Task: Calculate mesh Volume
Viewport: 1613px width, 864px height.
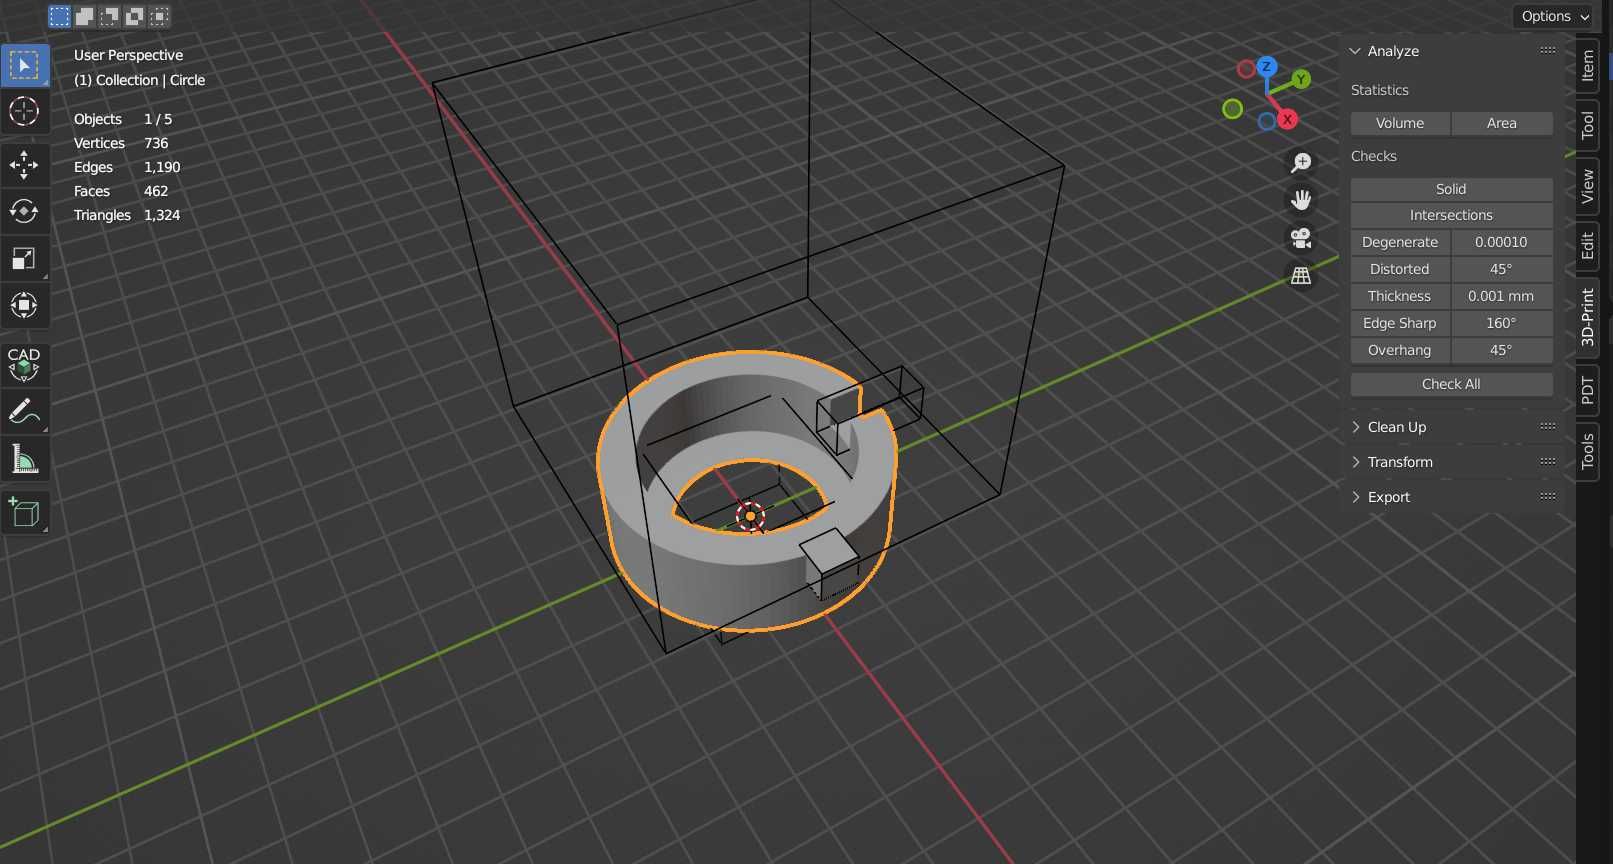Action: pos(1400,123)
